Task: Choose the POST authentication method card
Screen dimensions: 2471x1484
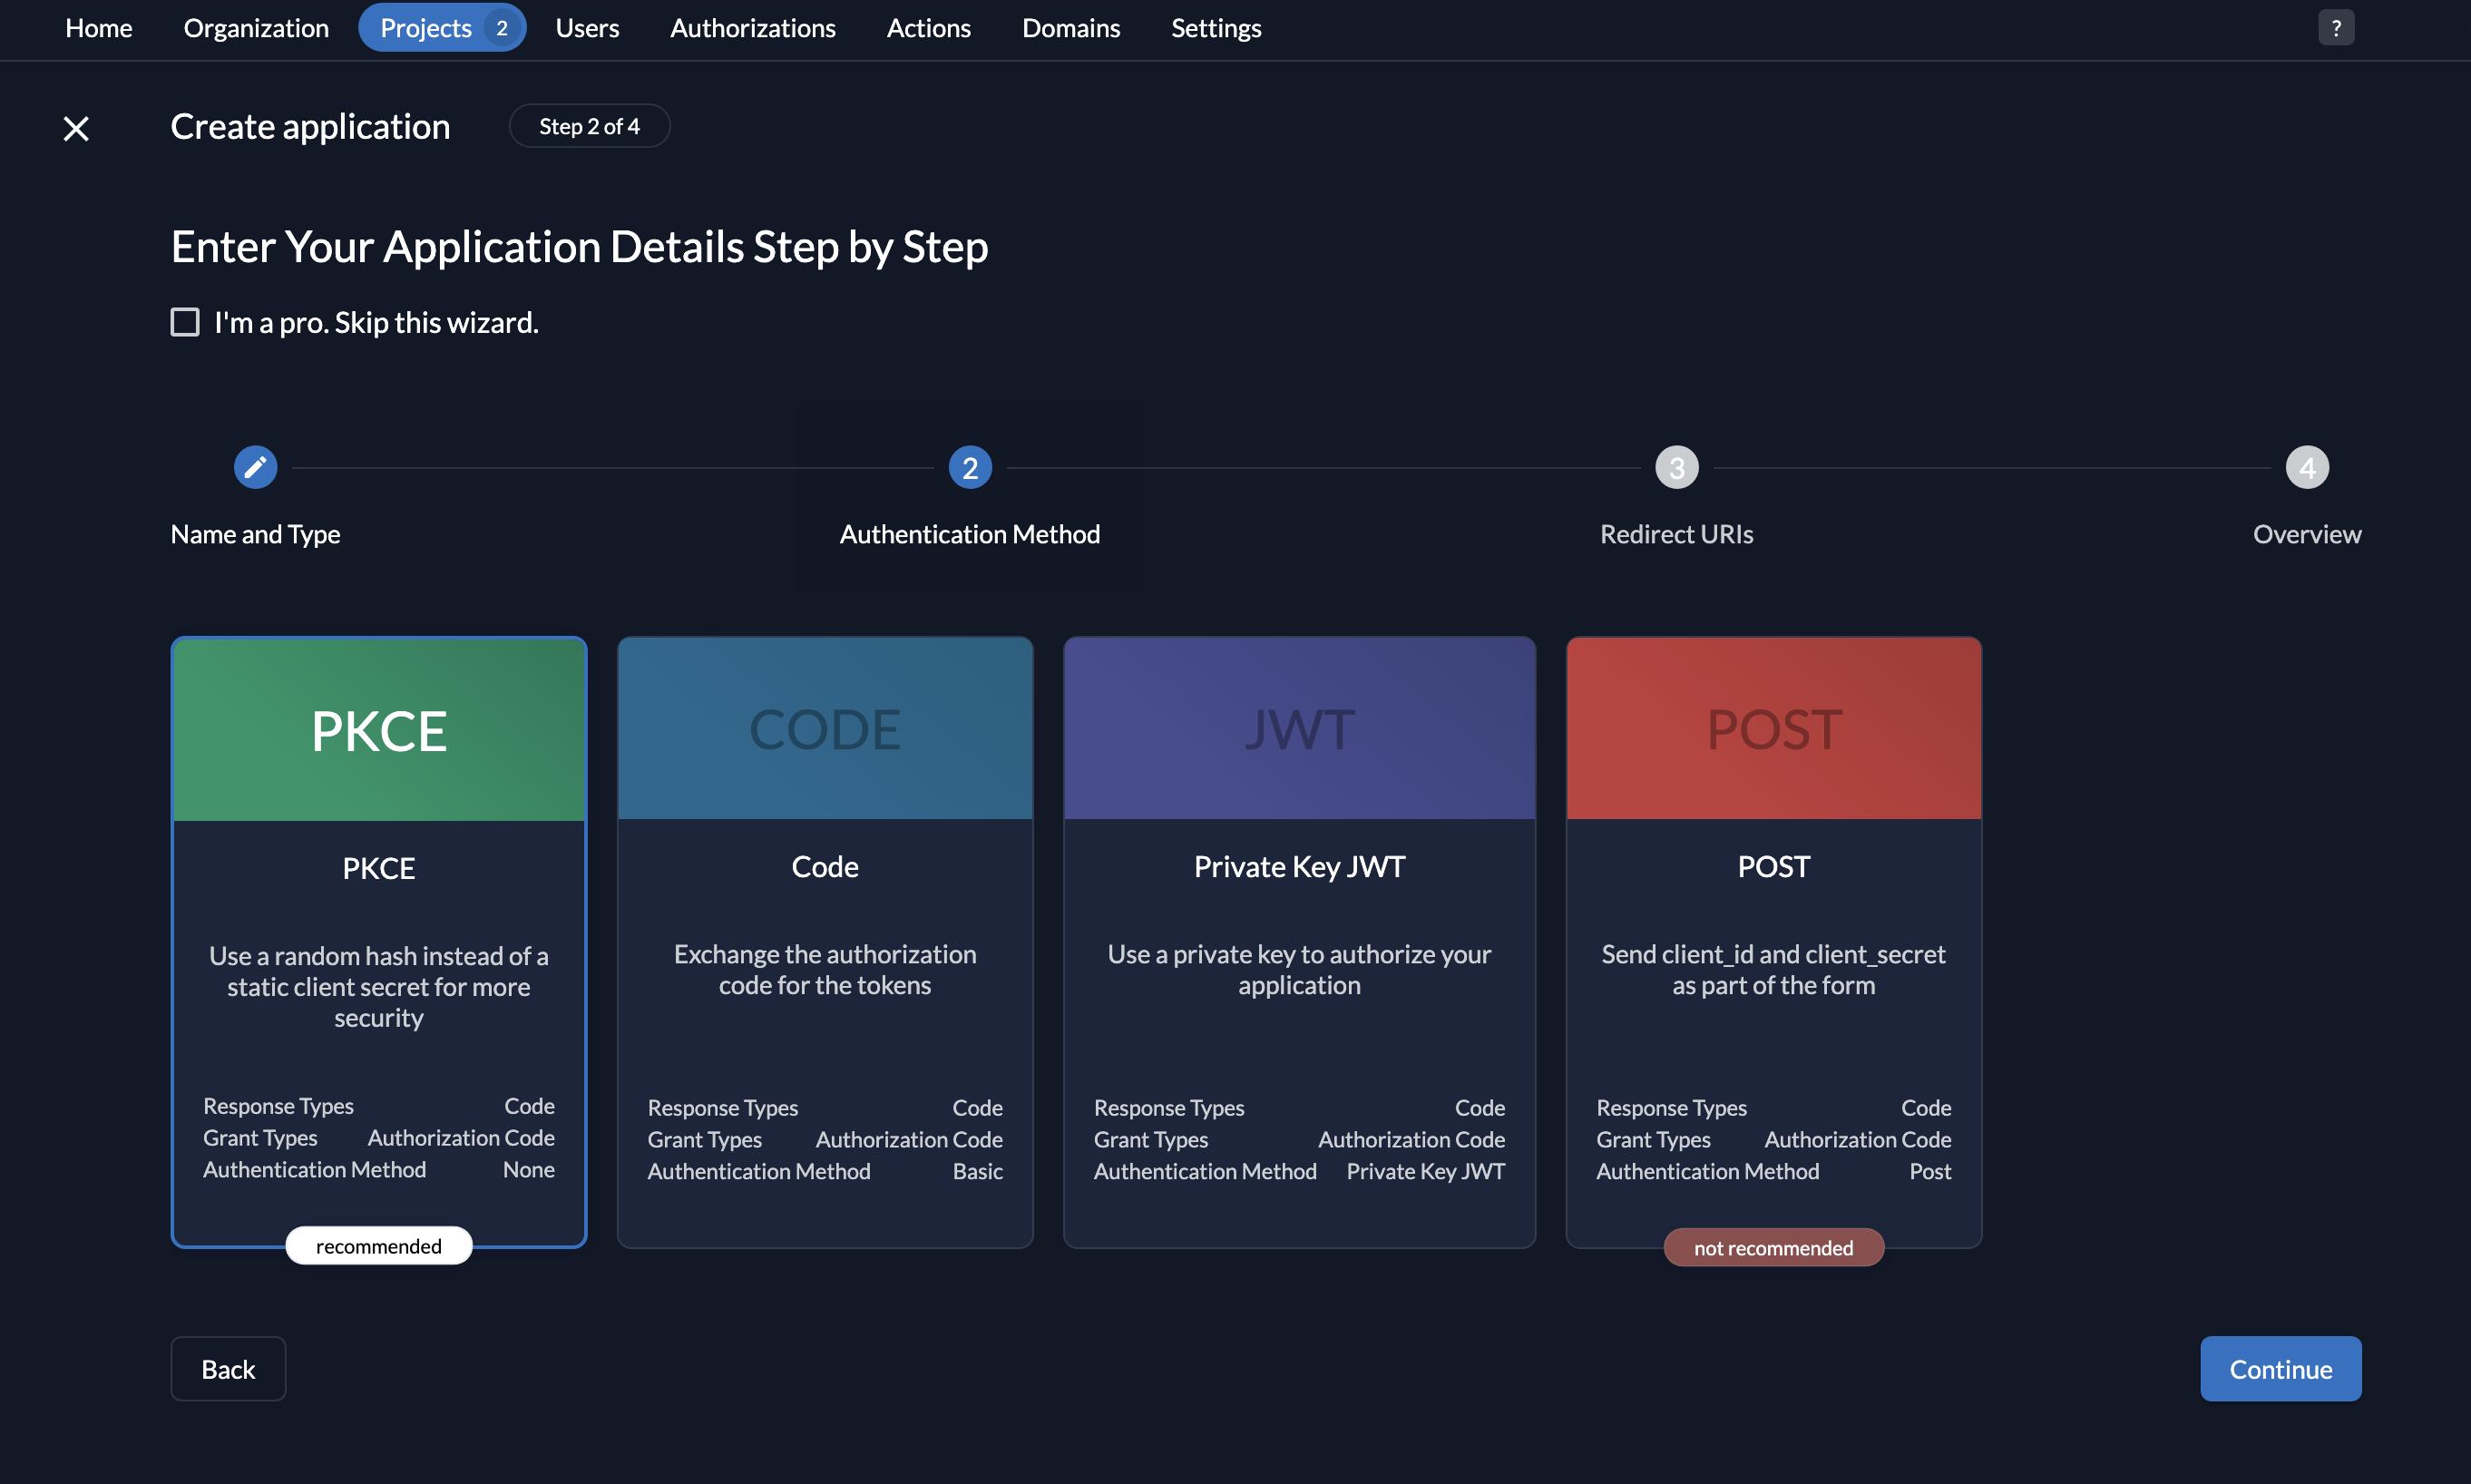Action: point(1772,940)
